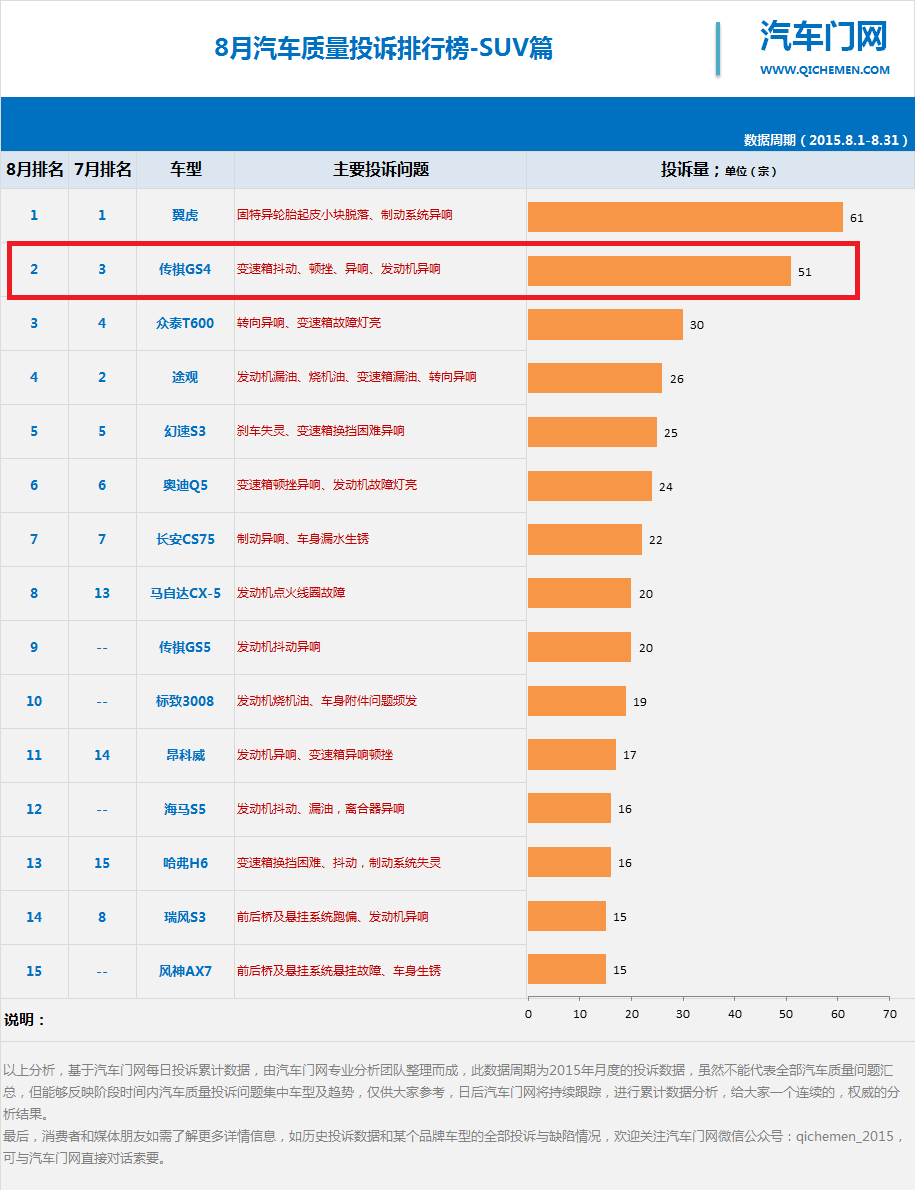Click the orange bar for 哈弗H6
915x1190 pixels.
[x=569, y=862]
